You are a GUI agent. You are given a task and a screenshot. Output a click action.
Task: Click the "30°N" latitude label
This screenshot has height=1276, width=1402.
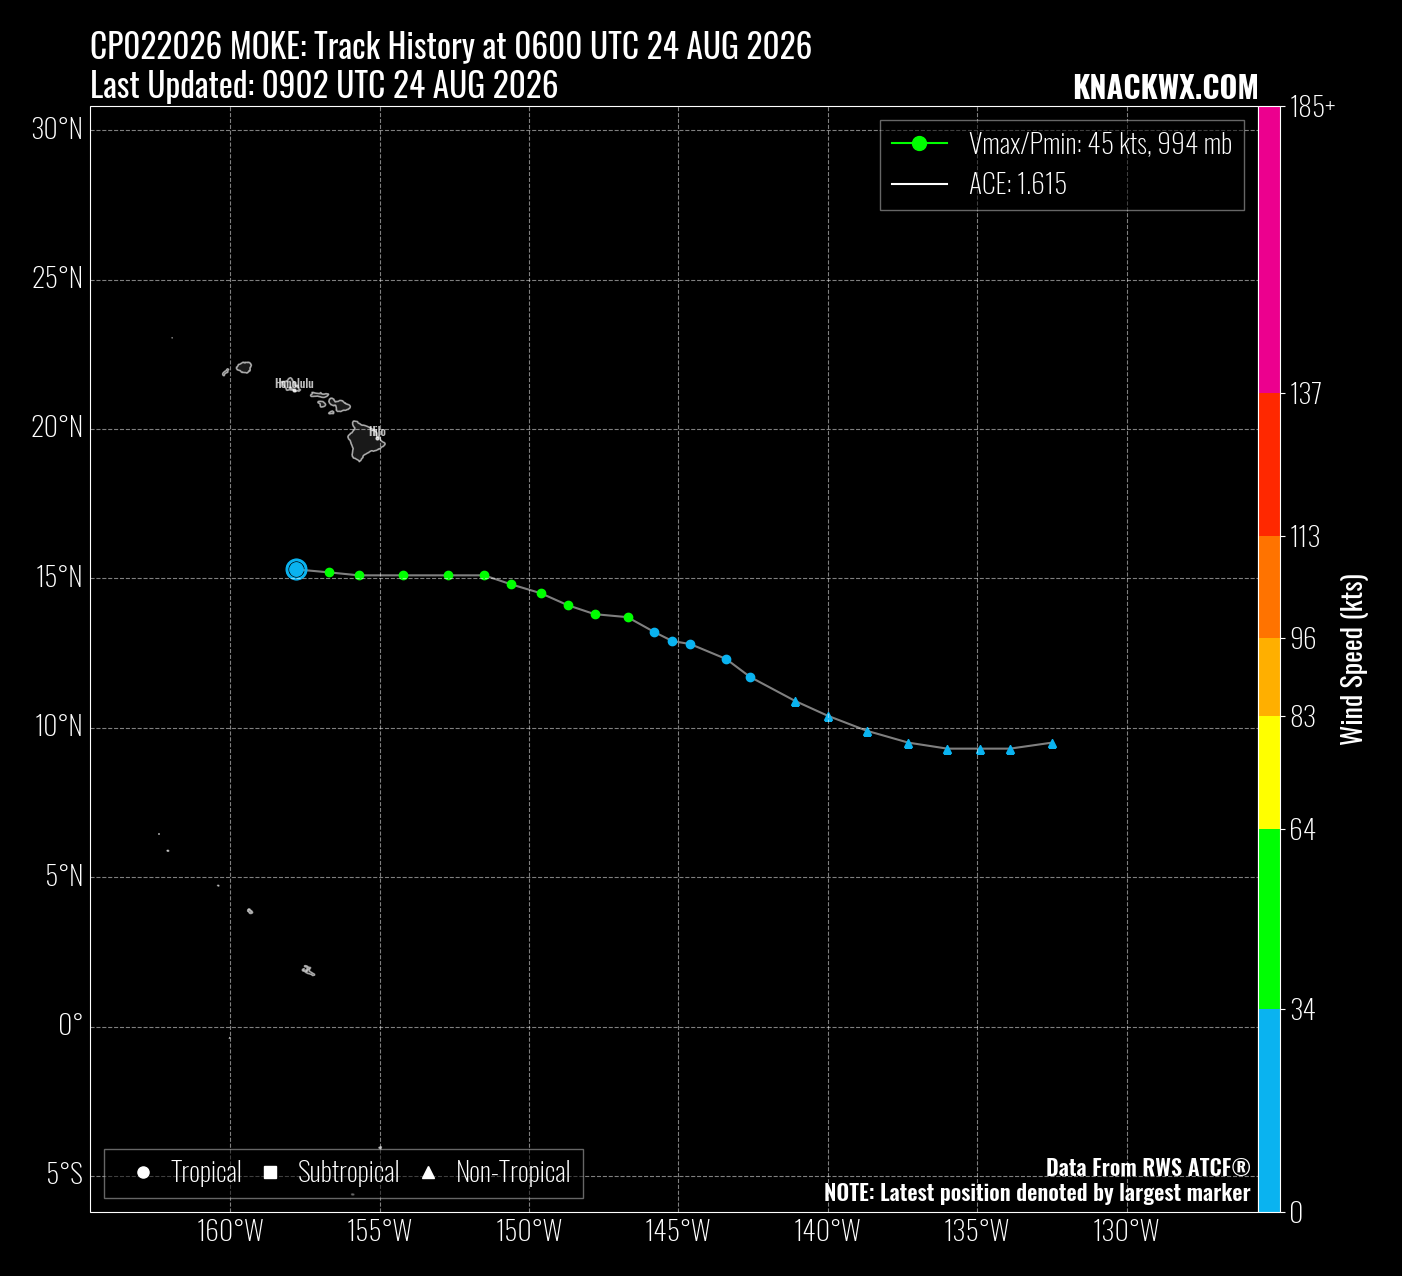57,129
